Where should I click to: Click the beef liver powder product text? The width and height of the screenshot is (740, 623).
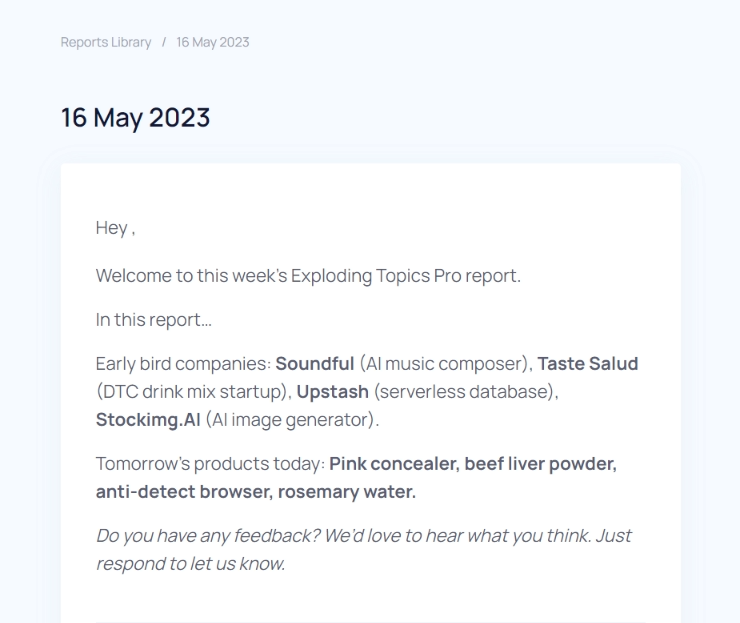point(538,464)
